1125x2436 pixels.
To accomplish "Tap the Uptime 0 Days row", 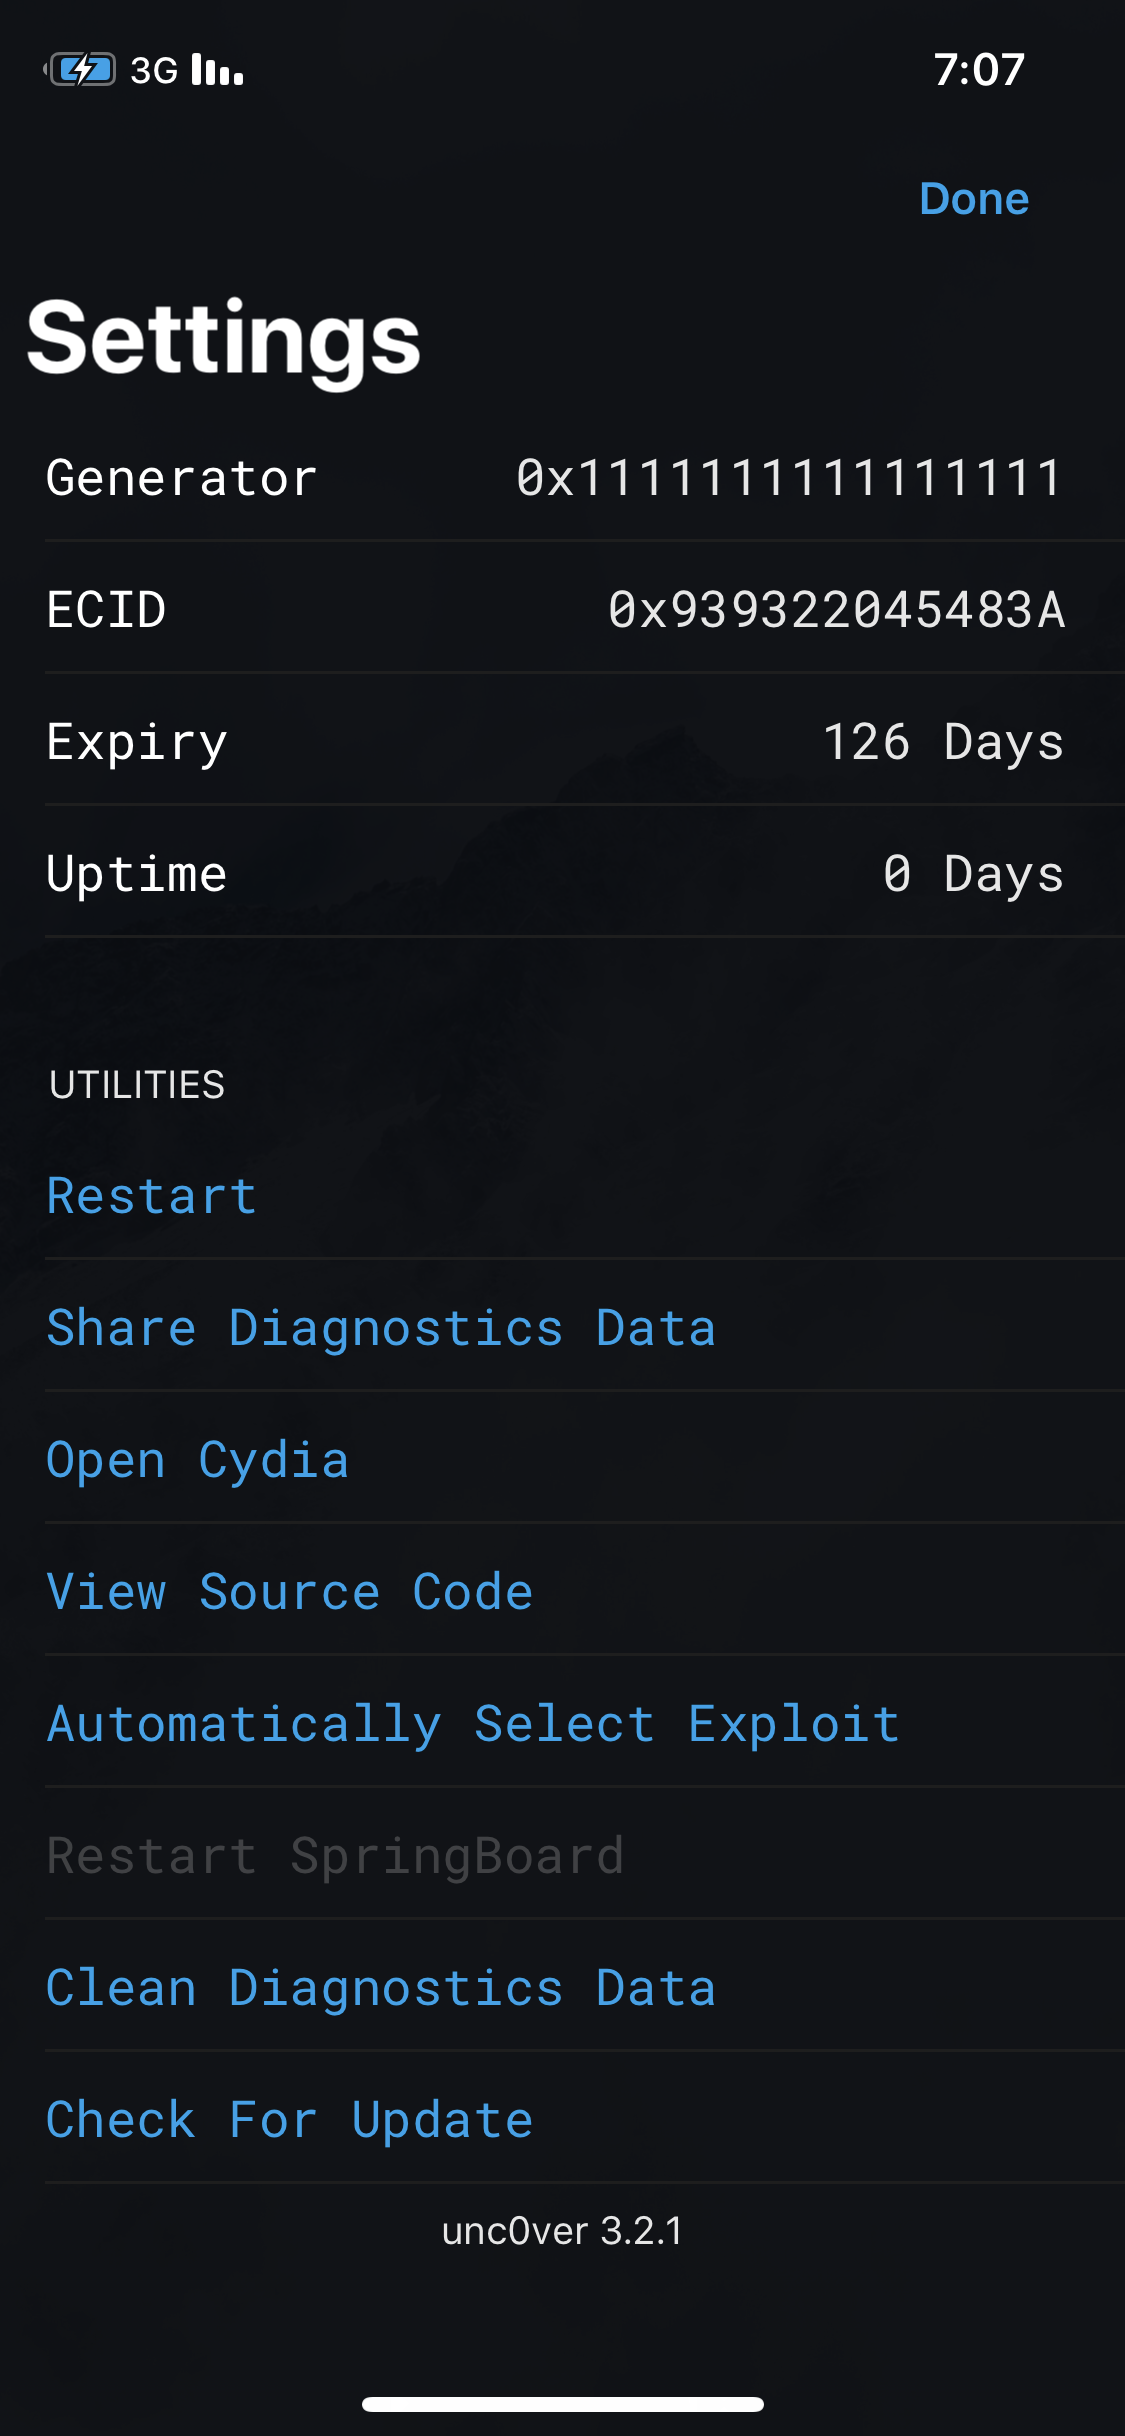I will click(x=562, y=874).
